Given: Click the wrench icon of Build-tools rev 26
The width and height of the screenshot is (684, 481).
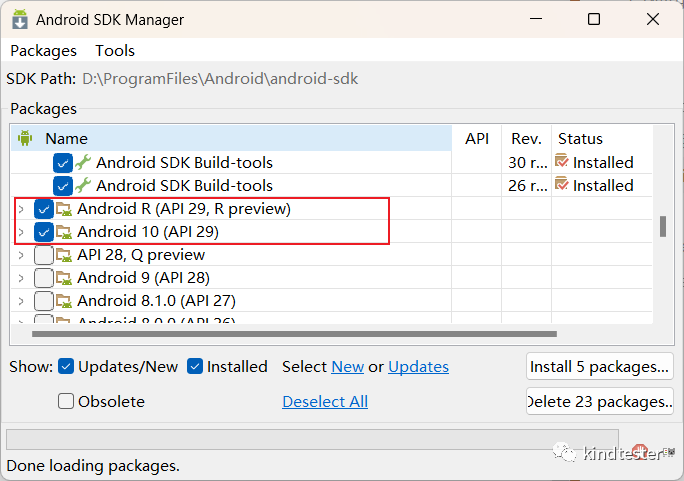Looking at the screenshot, I should (x=83, y=185).
